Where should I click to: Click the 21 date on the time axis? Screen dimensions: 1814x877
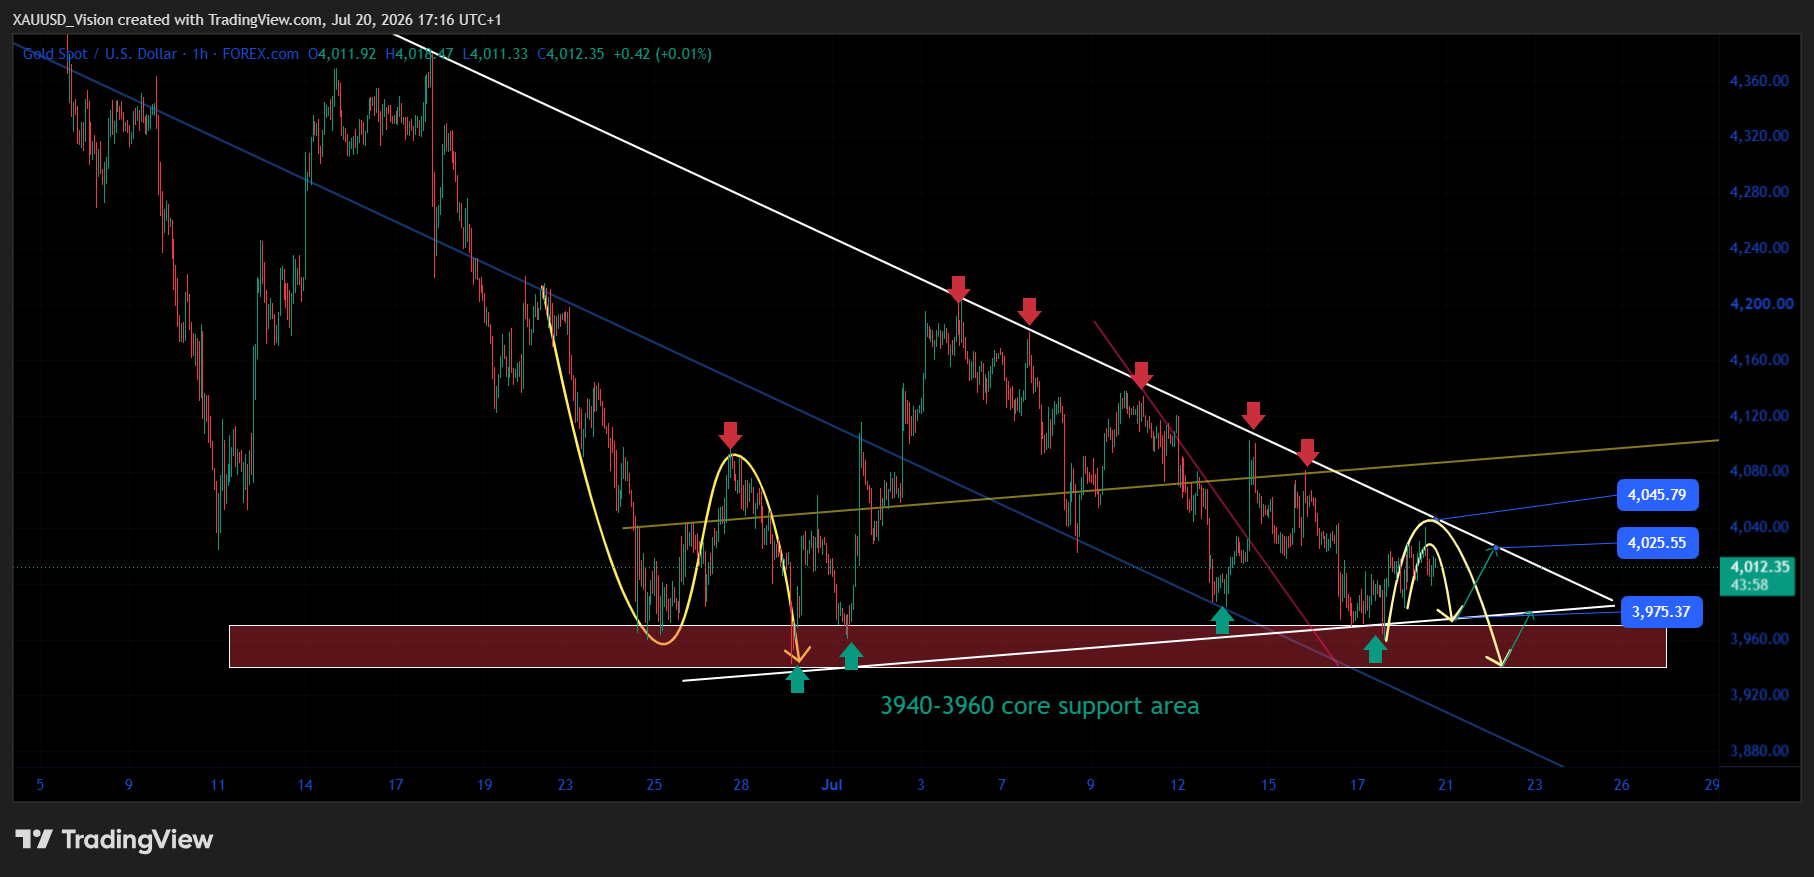click(x=1446, y=785)
